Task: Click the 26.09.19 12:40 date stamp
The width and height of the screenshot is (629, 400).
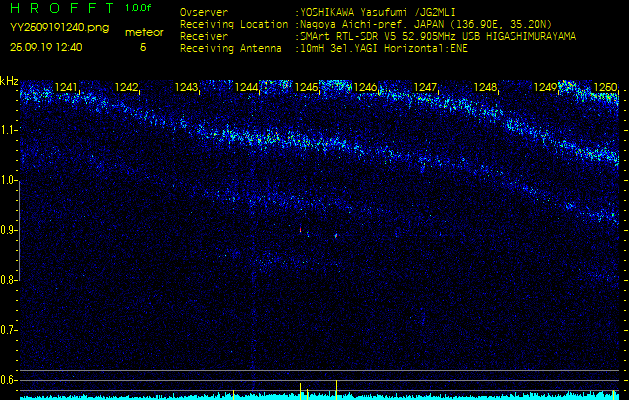Action: point(46,46)
